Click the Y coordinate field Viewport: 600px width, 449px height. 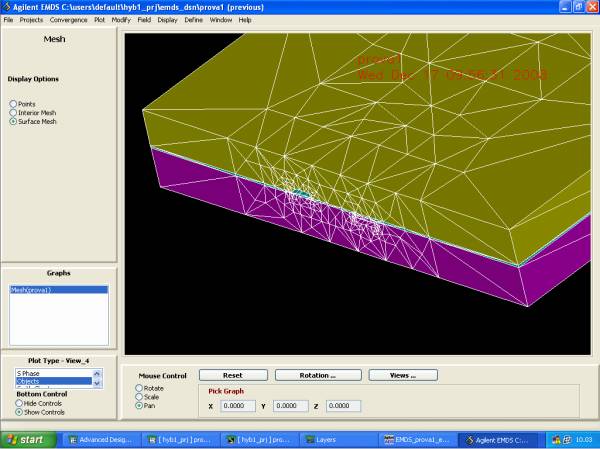click(290, 406)
